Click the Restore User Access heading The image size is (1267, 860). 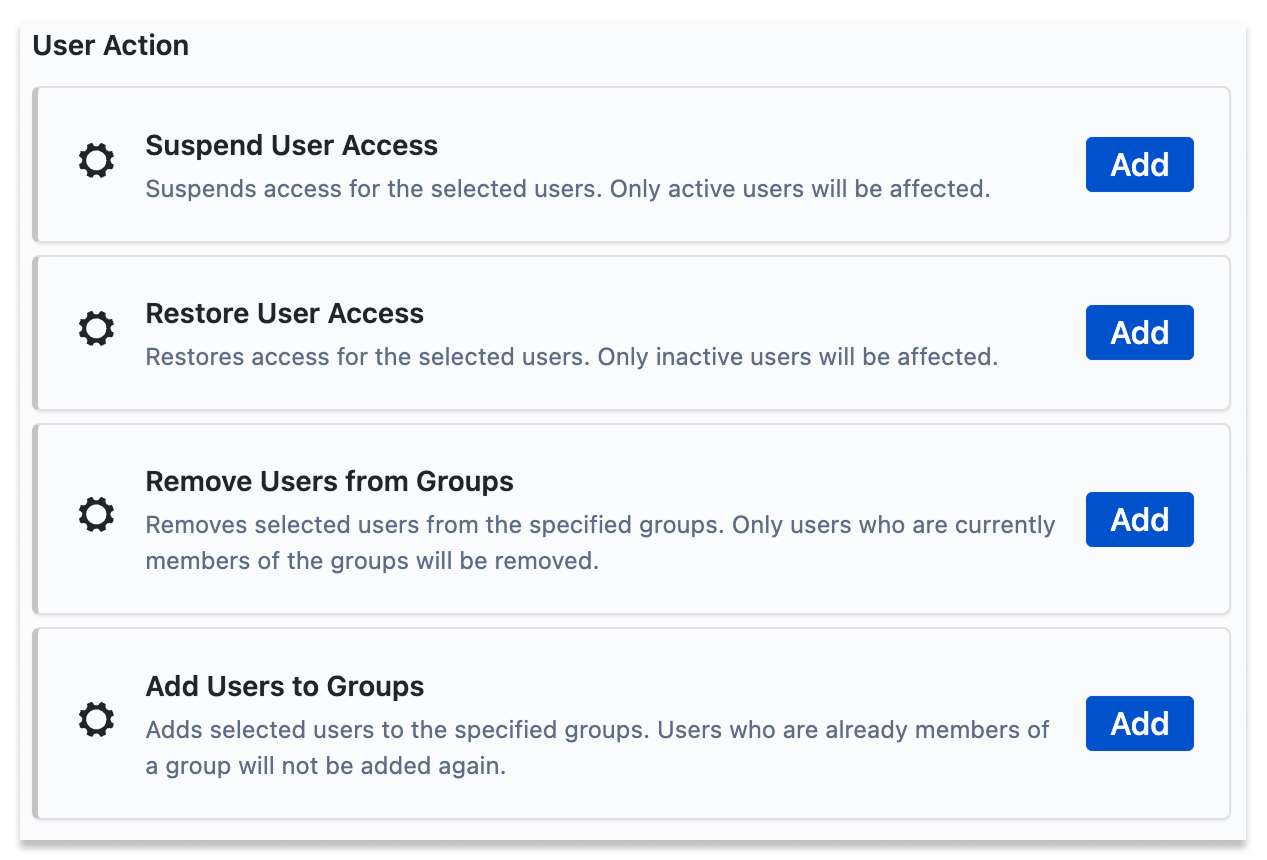(284, 314)
